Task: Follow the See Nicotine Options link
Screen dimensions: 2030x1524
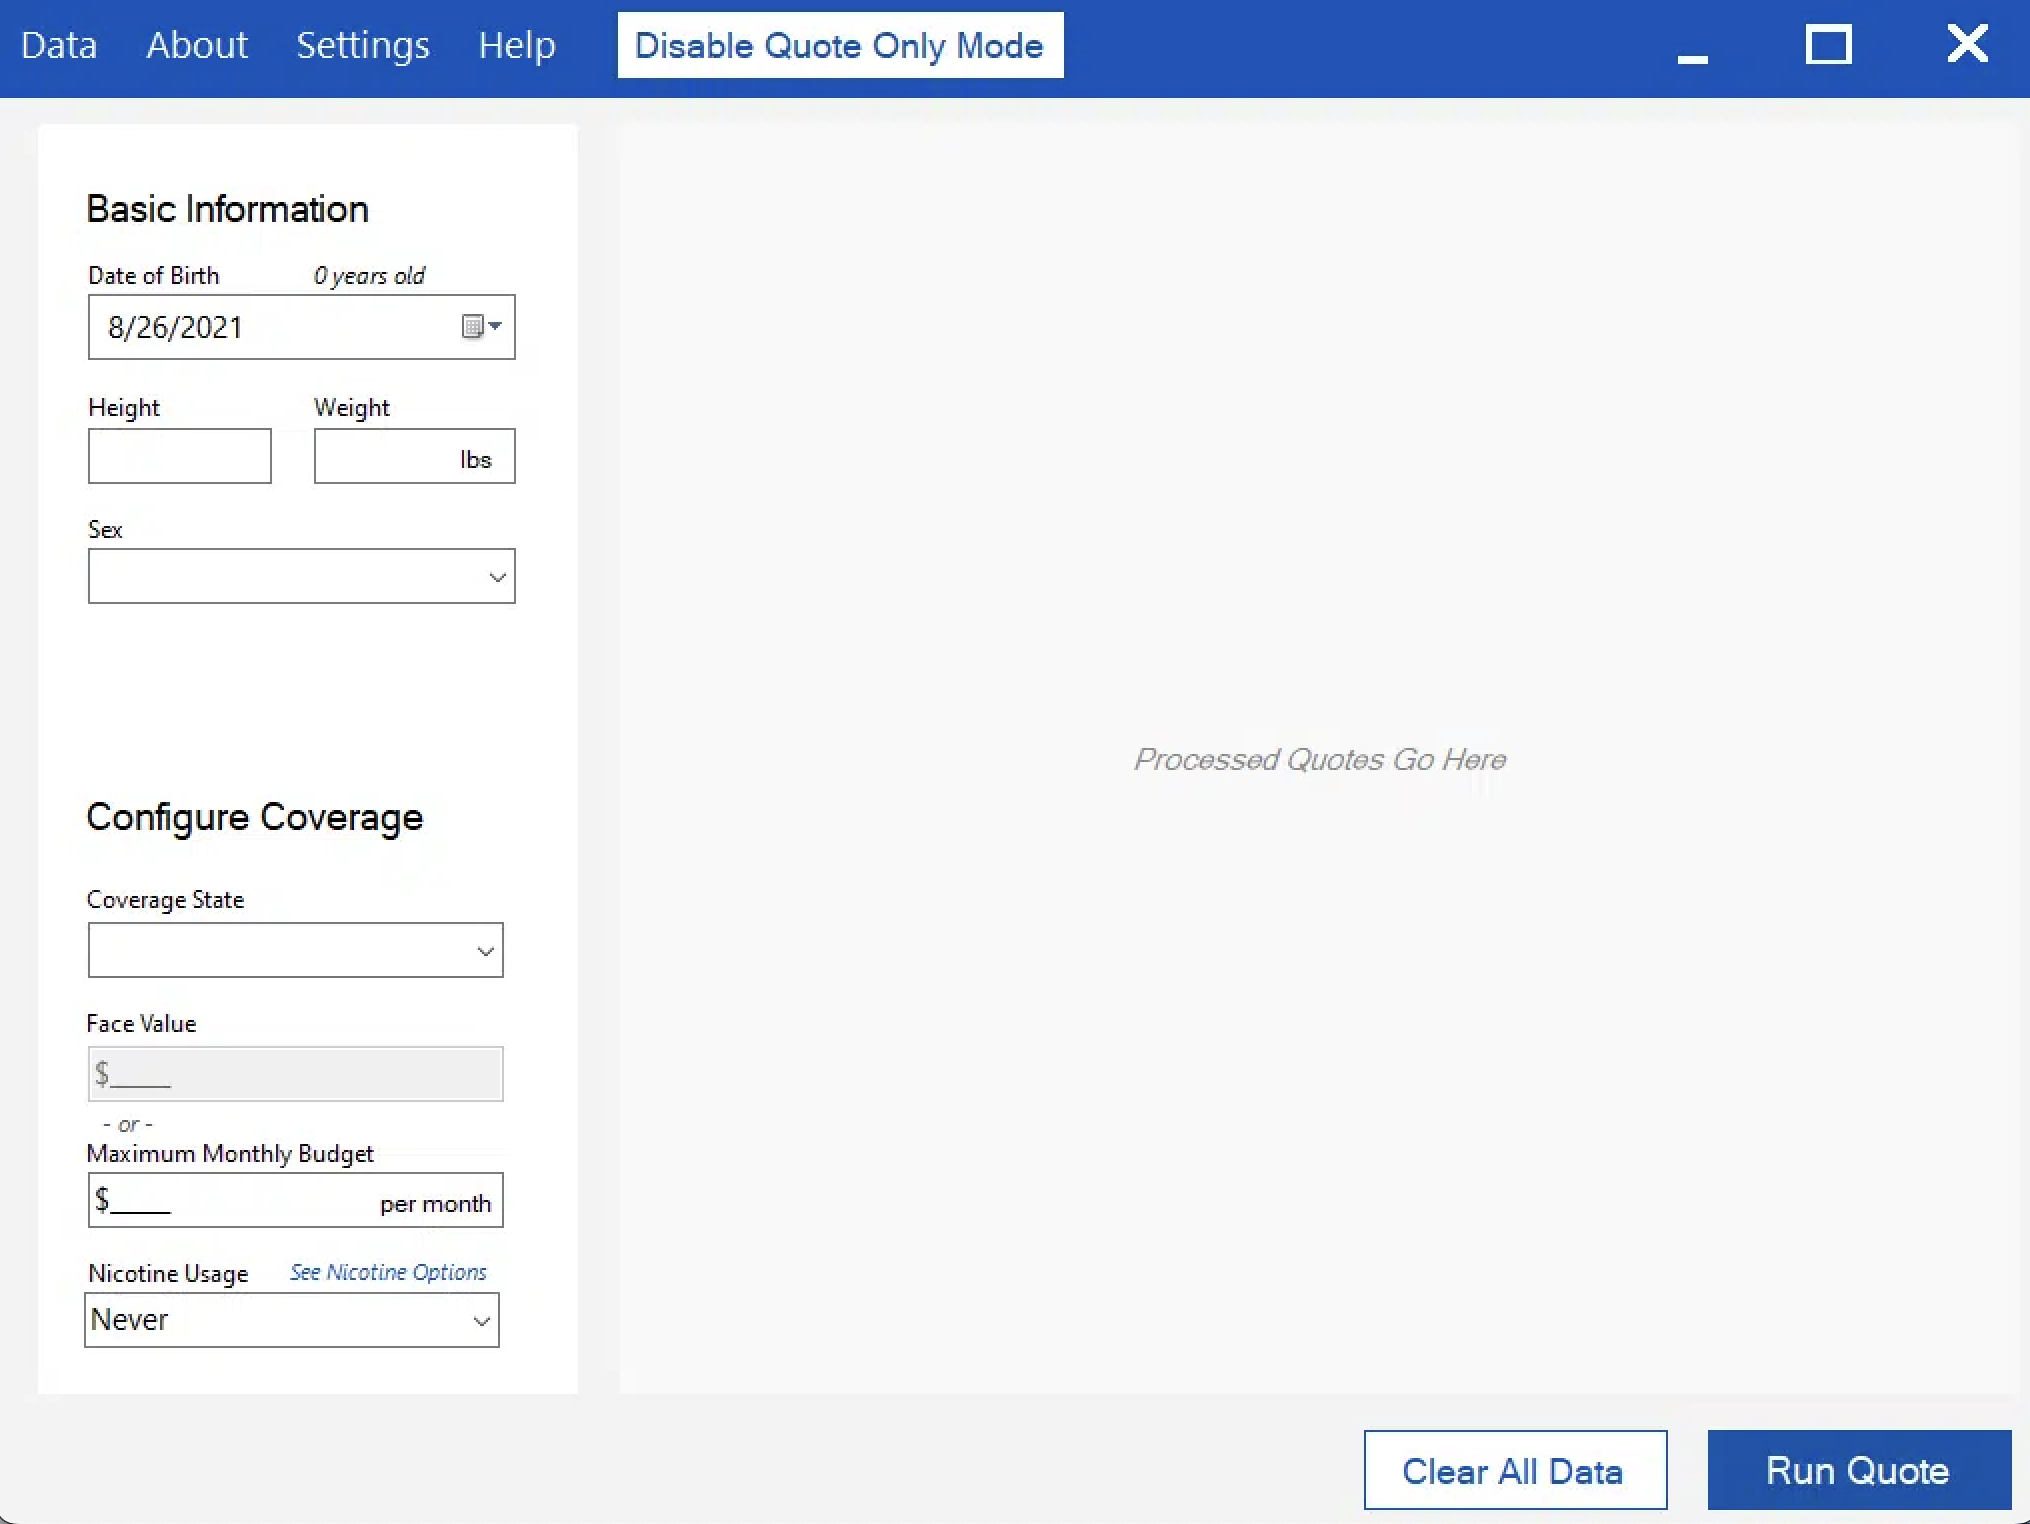Action: pyautogui.click(x=388, y=1272)
